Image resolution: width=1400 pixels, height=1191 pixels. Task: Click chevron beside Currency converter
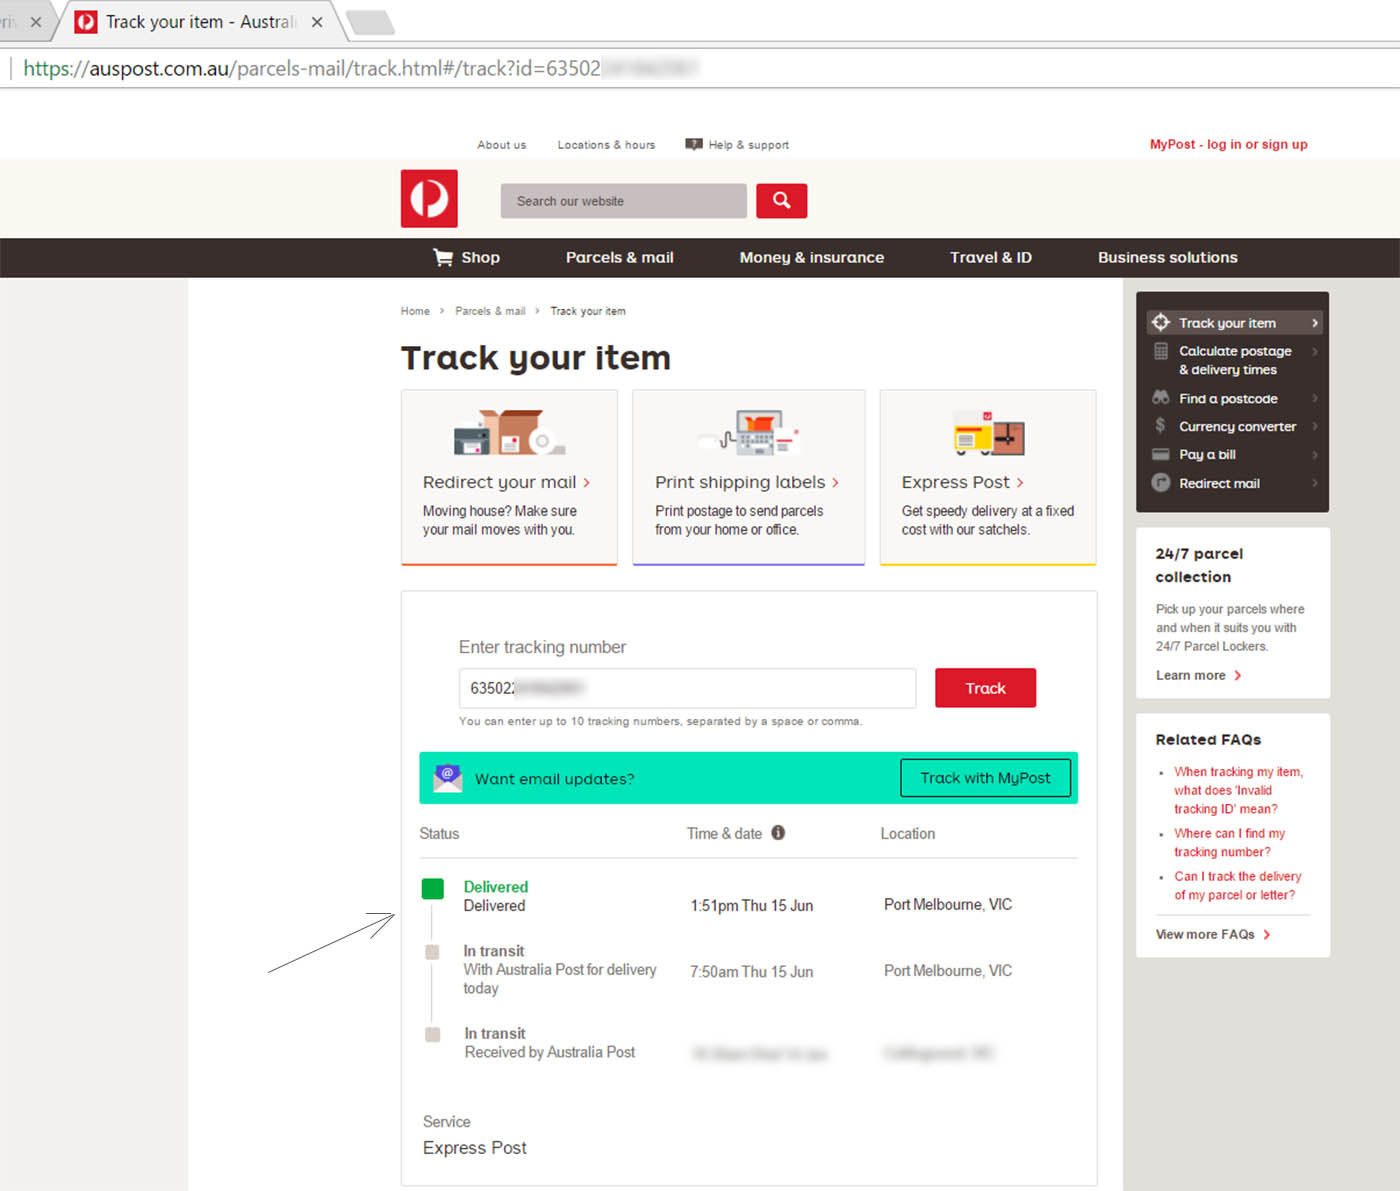[1314, 426]
